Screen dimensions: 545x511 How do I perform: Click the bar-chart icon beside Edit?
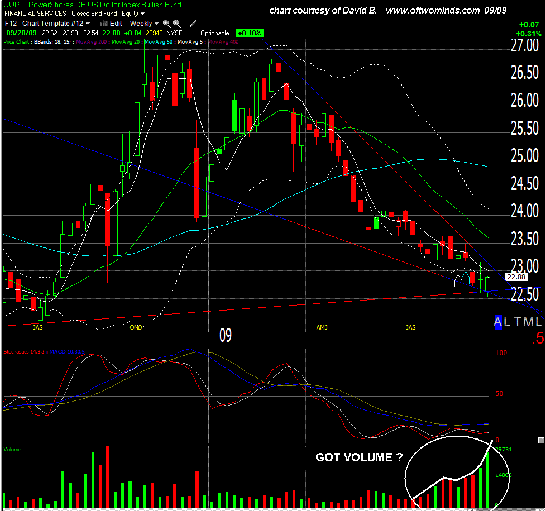103,24
